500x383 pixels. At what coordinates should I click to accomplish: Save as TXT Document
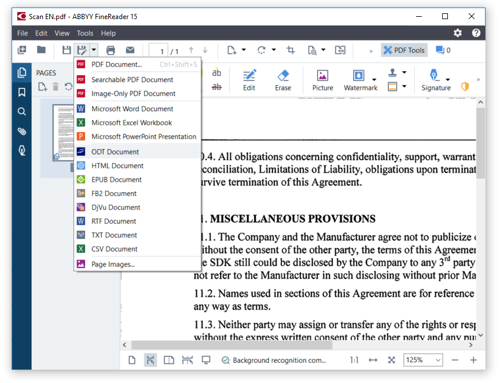coord(138,235)
